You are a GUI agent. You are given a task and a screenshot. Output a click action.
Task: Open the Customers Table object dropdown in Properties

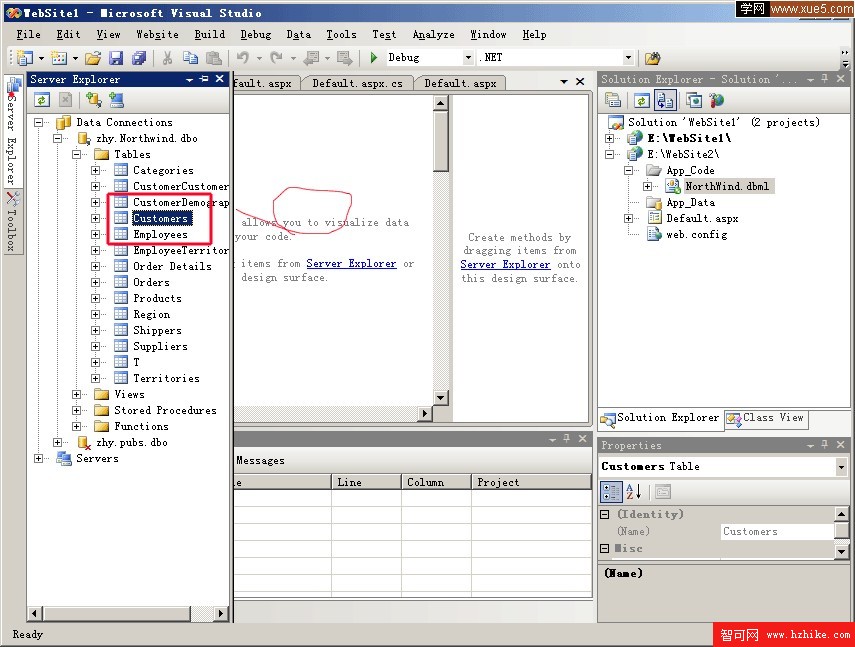click(x=841, y=467)
